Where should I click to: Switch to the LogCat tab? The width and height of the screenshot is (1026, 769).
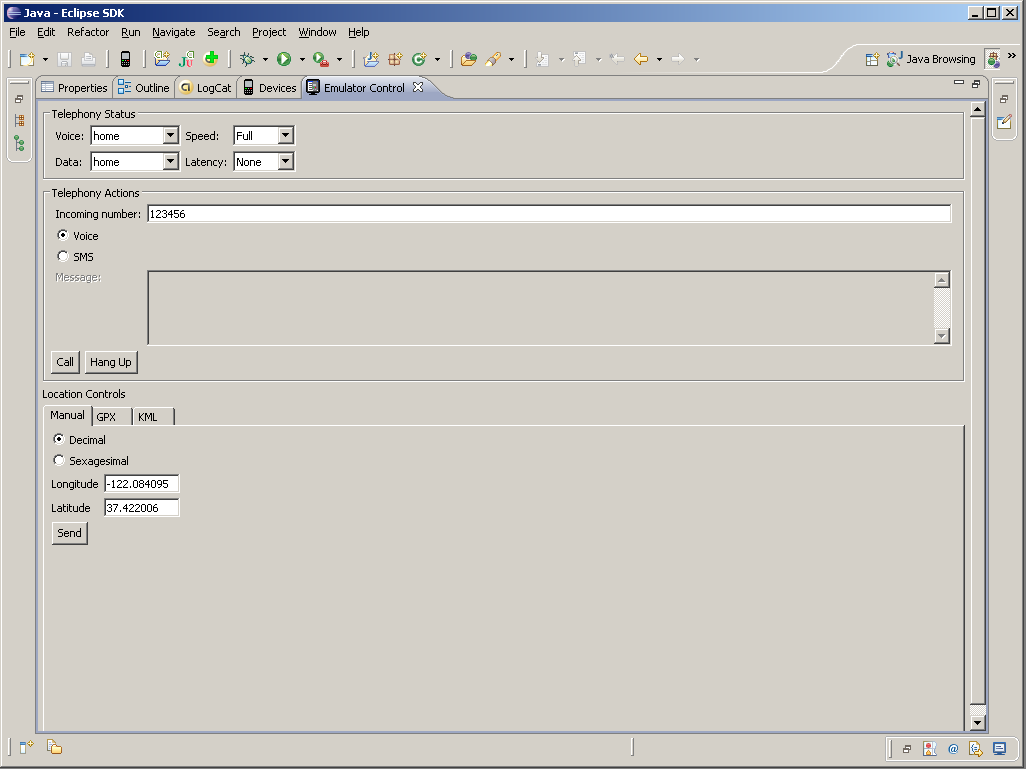click(x=206, y=88)
